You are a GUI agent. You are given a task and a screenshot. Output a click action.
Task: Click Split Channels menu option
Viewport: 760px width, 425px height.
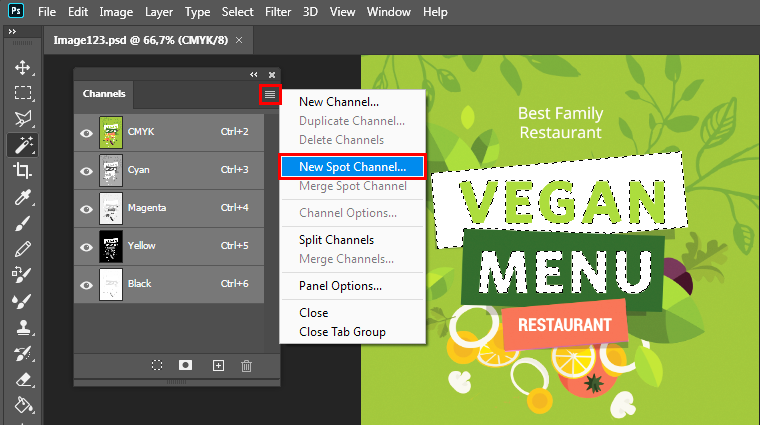(336, 240)
